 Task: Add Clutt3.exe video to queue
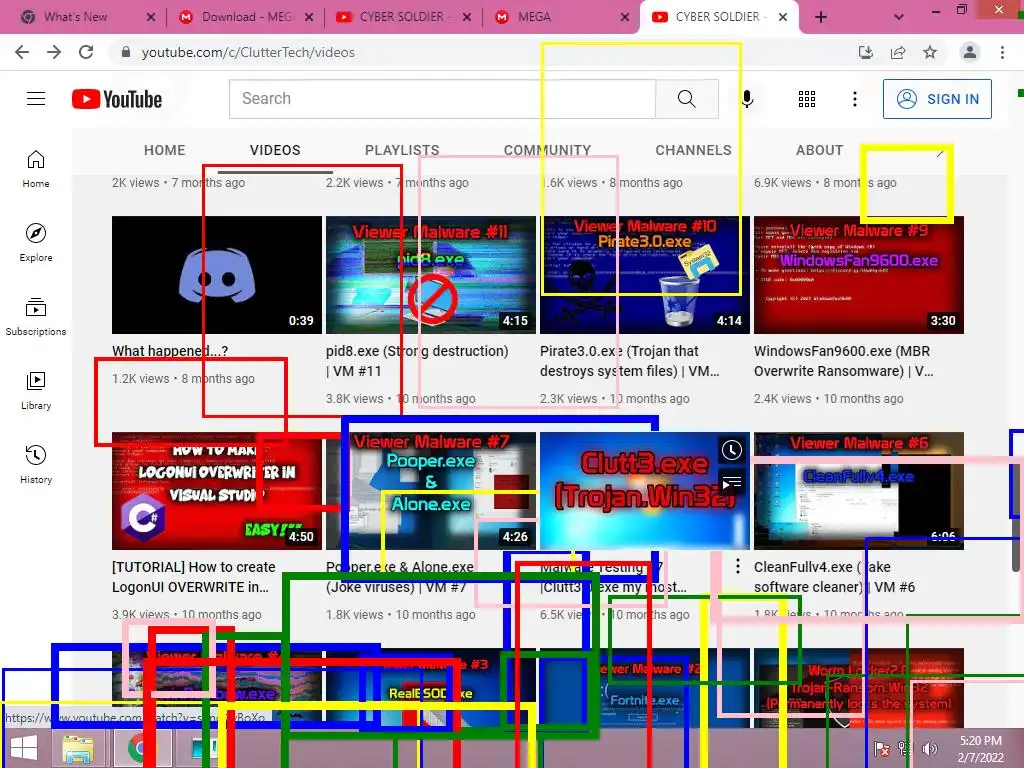[x=731, y=483]
